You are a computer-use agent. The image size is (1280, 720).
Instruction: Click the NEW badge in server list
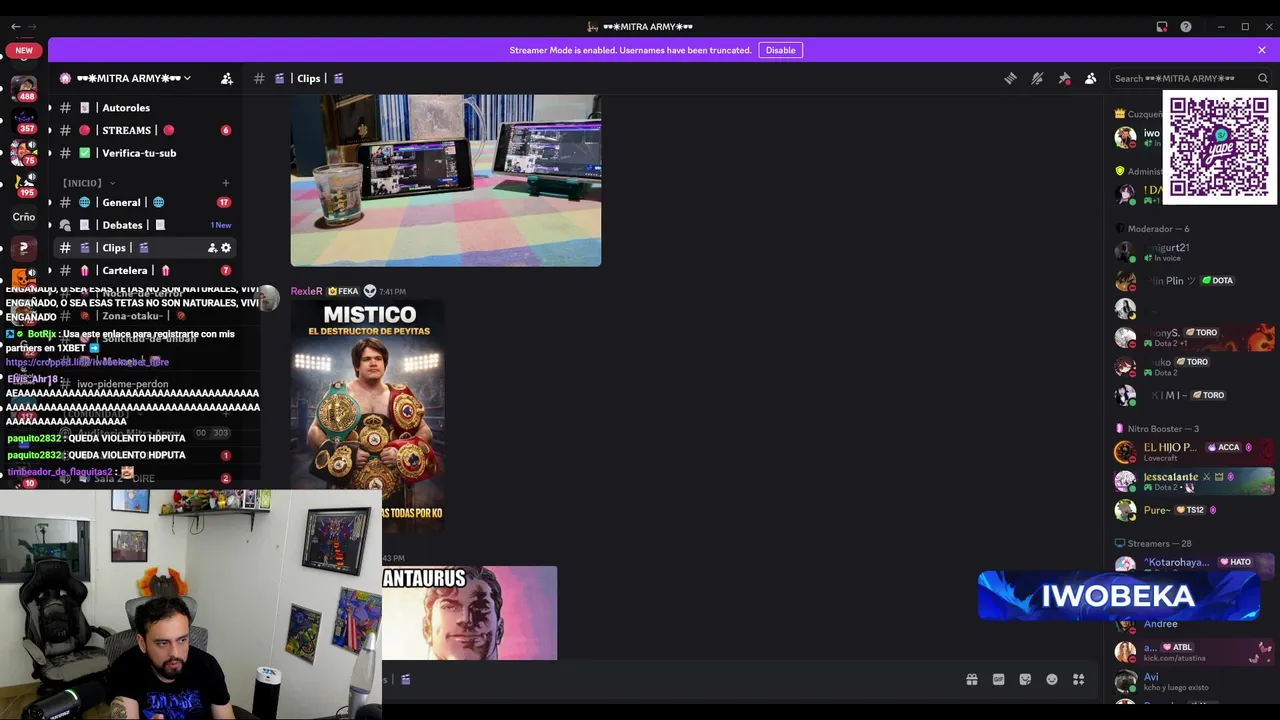24,50
